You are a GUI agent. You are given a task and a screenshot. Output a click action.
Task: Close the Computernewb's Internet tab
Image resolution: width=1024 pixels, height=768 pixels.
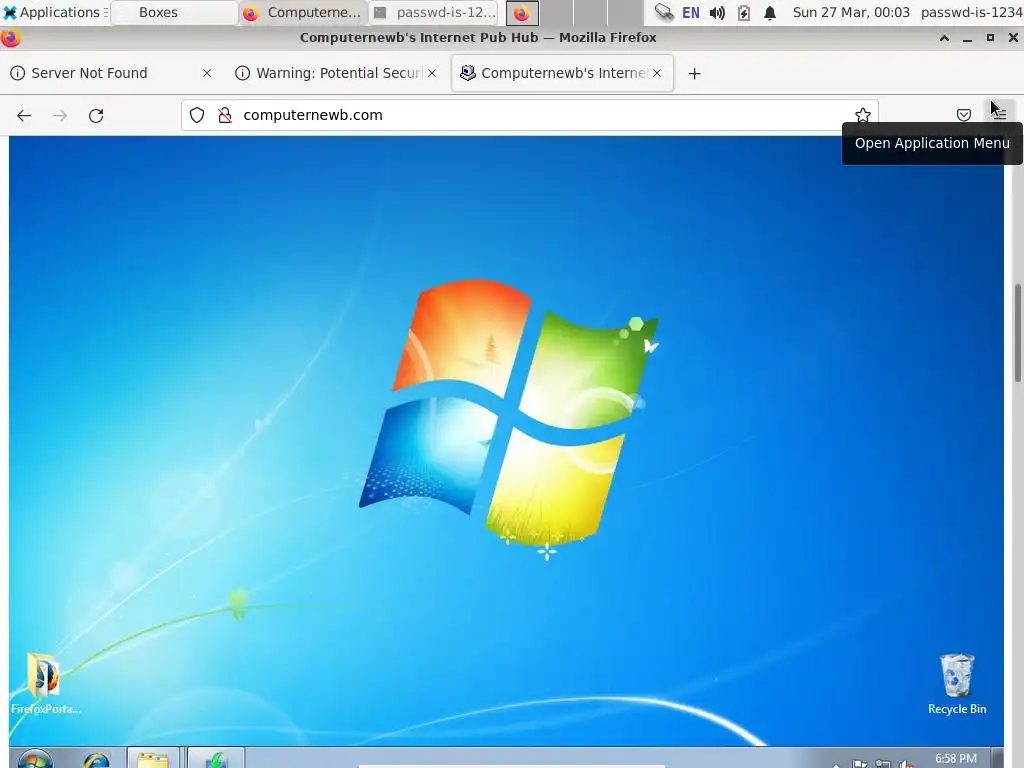(657, 73)
